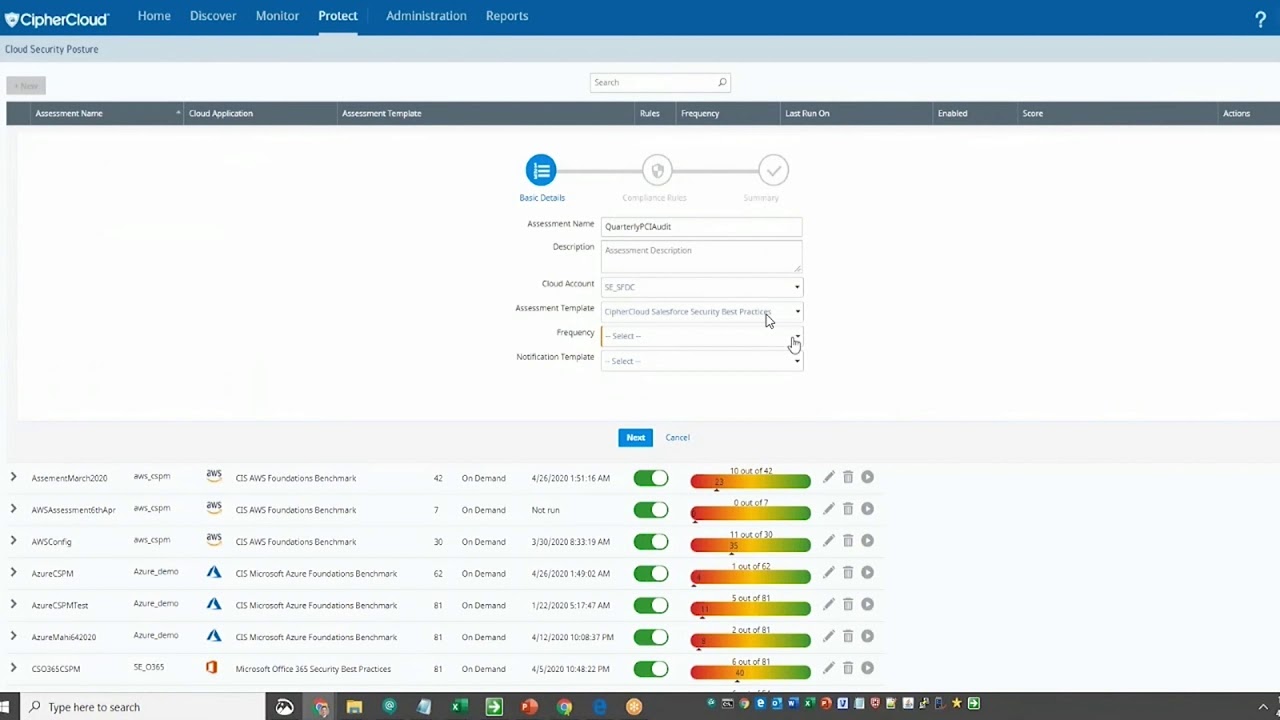1280x720 pixels.
Task: Expand the AWSAssessment6thApr row details
Action: tap(13, 509)
